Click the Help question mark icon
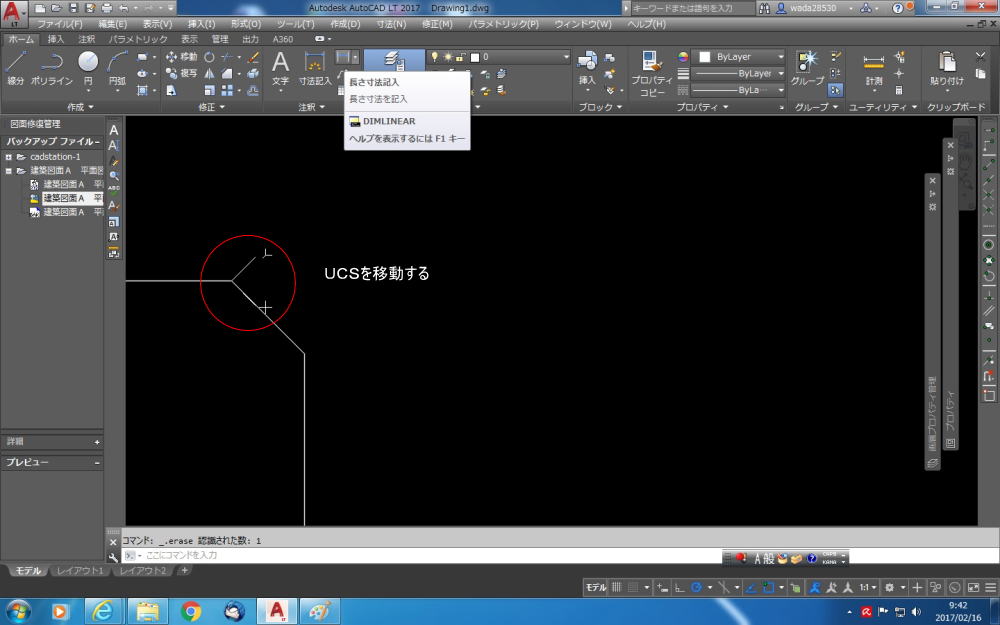 pyautogui.click(x=897, y=8)
